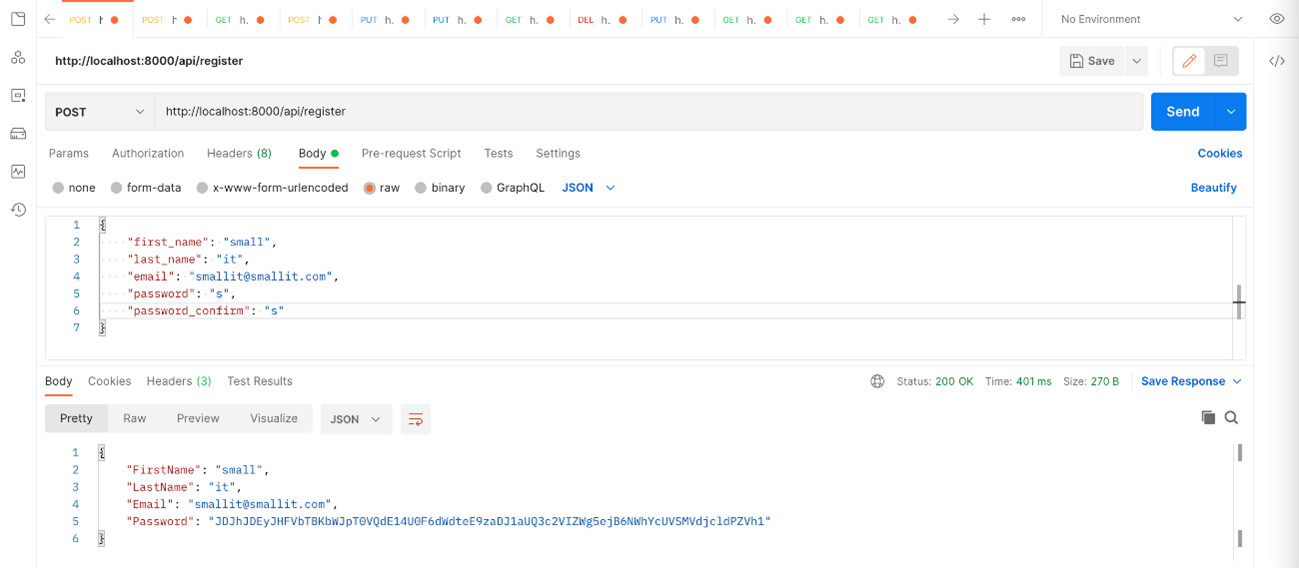1299x568 pixels.
Task: Open the response JSON format dropdown
Action: 355,419
